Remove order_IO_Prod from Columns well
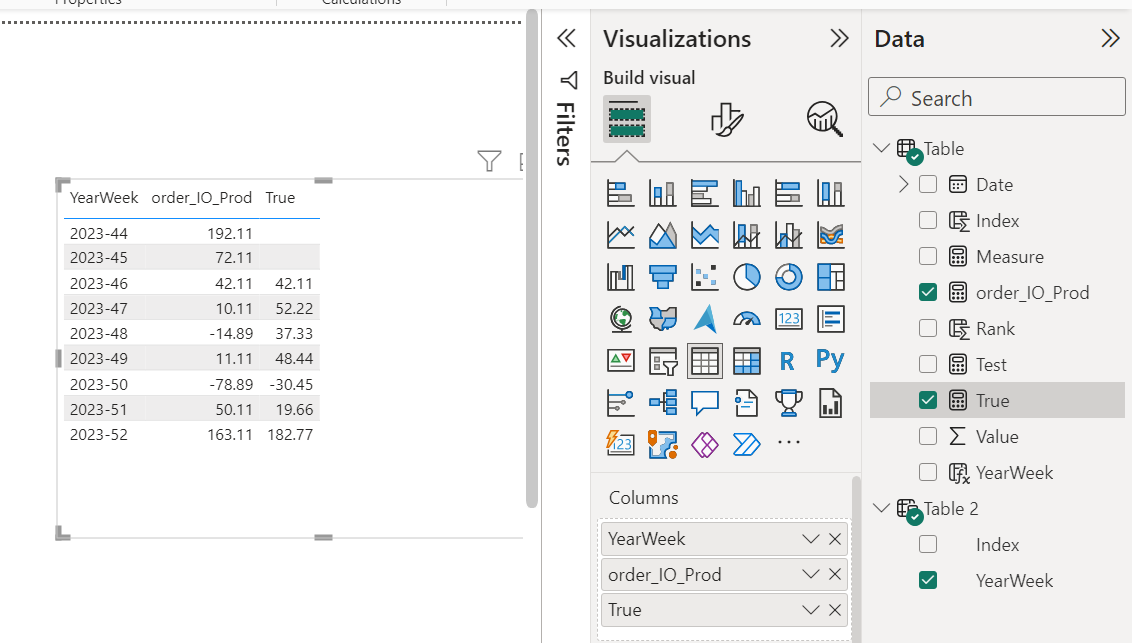The image size is (1132, 643). [835, 574]
